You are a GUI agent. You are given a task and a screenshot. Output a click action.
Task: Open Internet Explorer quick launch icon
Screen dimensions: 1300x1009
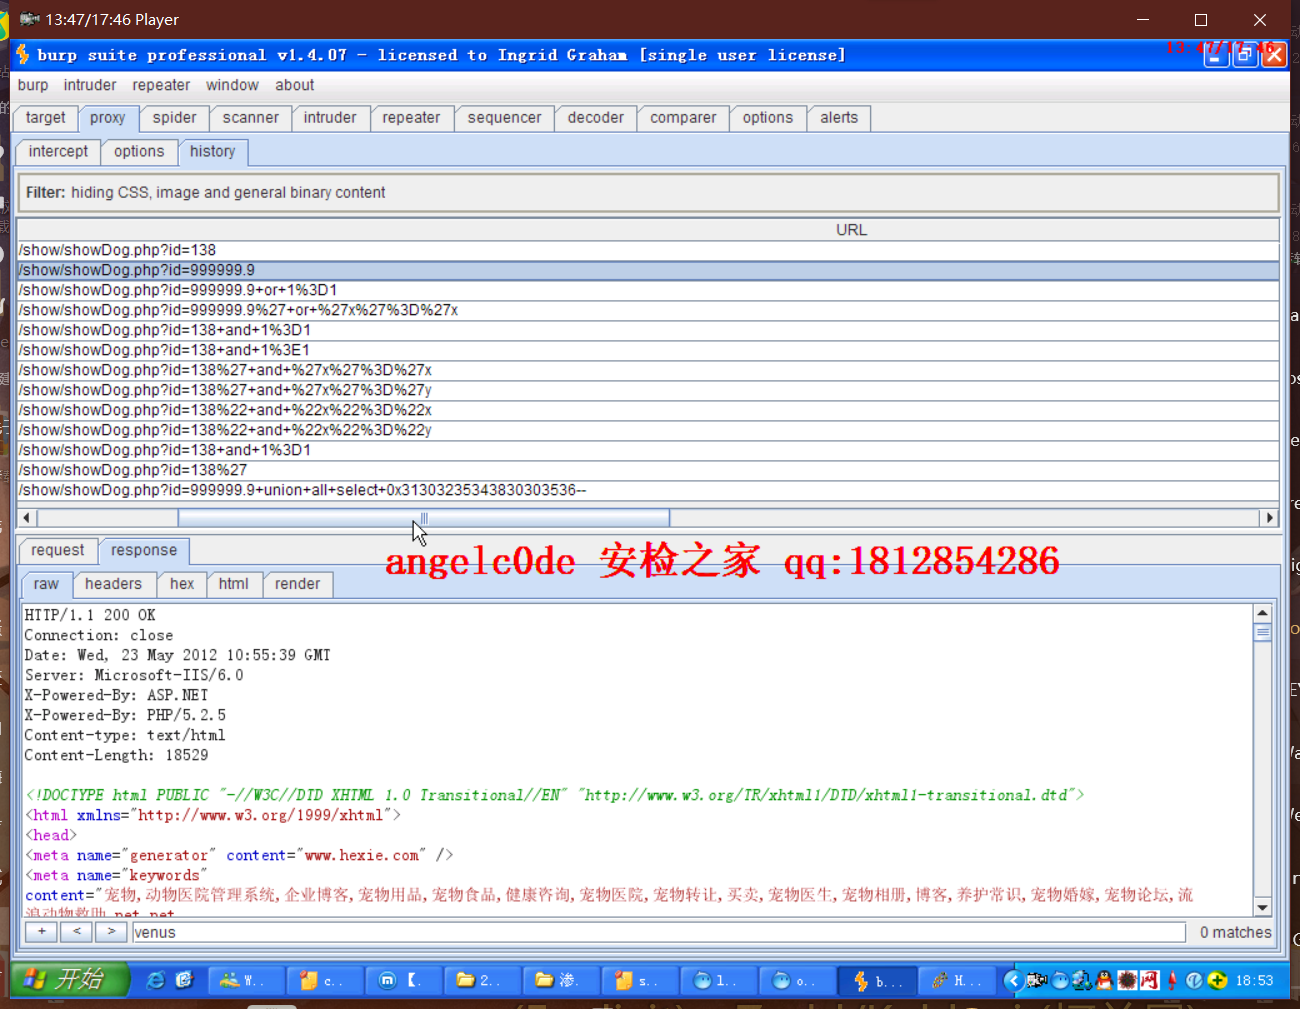click(155, 980)
